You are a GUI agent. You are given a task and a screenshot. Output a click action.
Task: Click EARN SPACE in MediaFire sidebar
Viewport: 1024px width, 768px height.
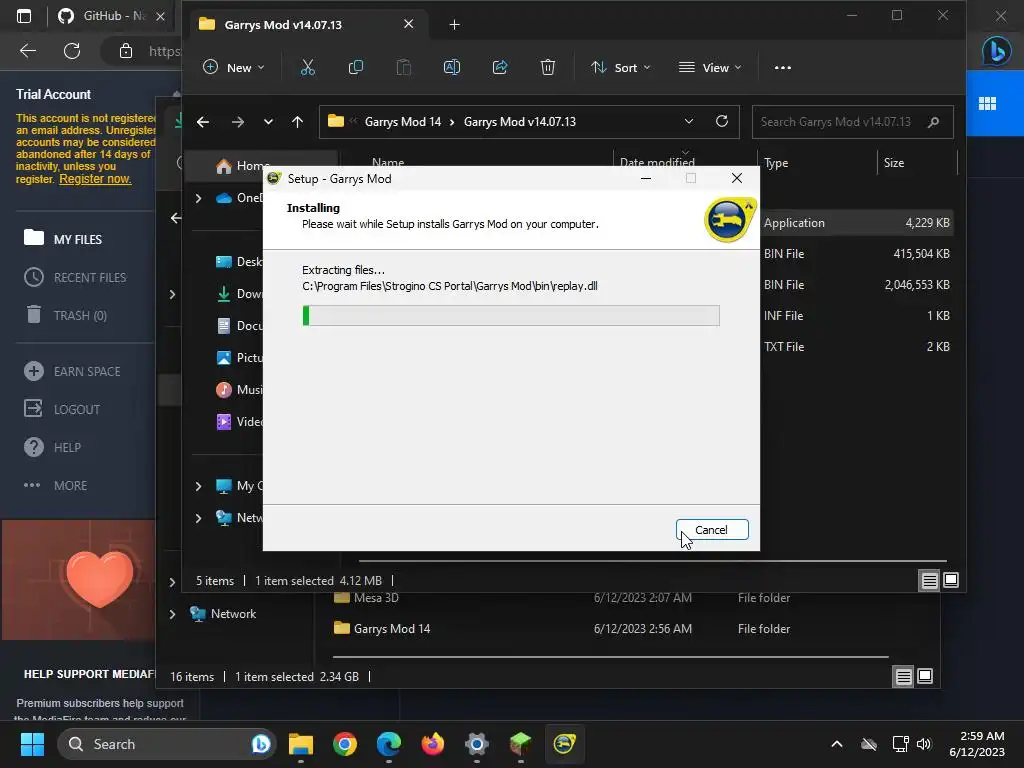(x=73, y=372)
